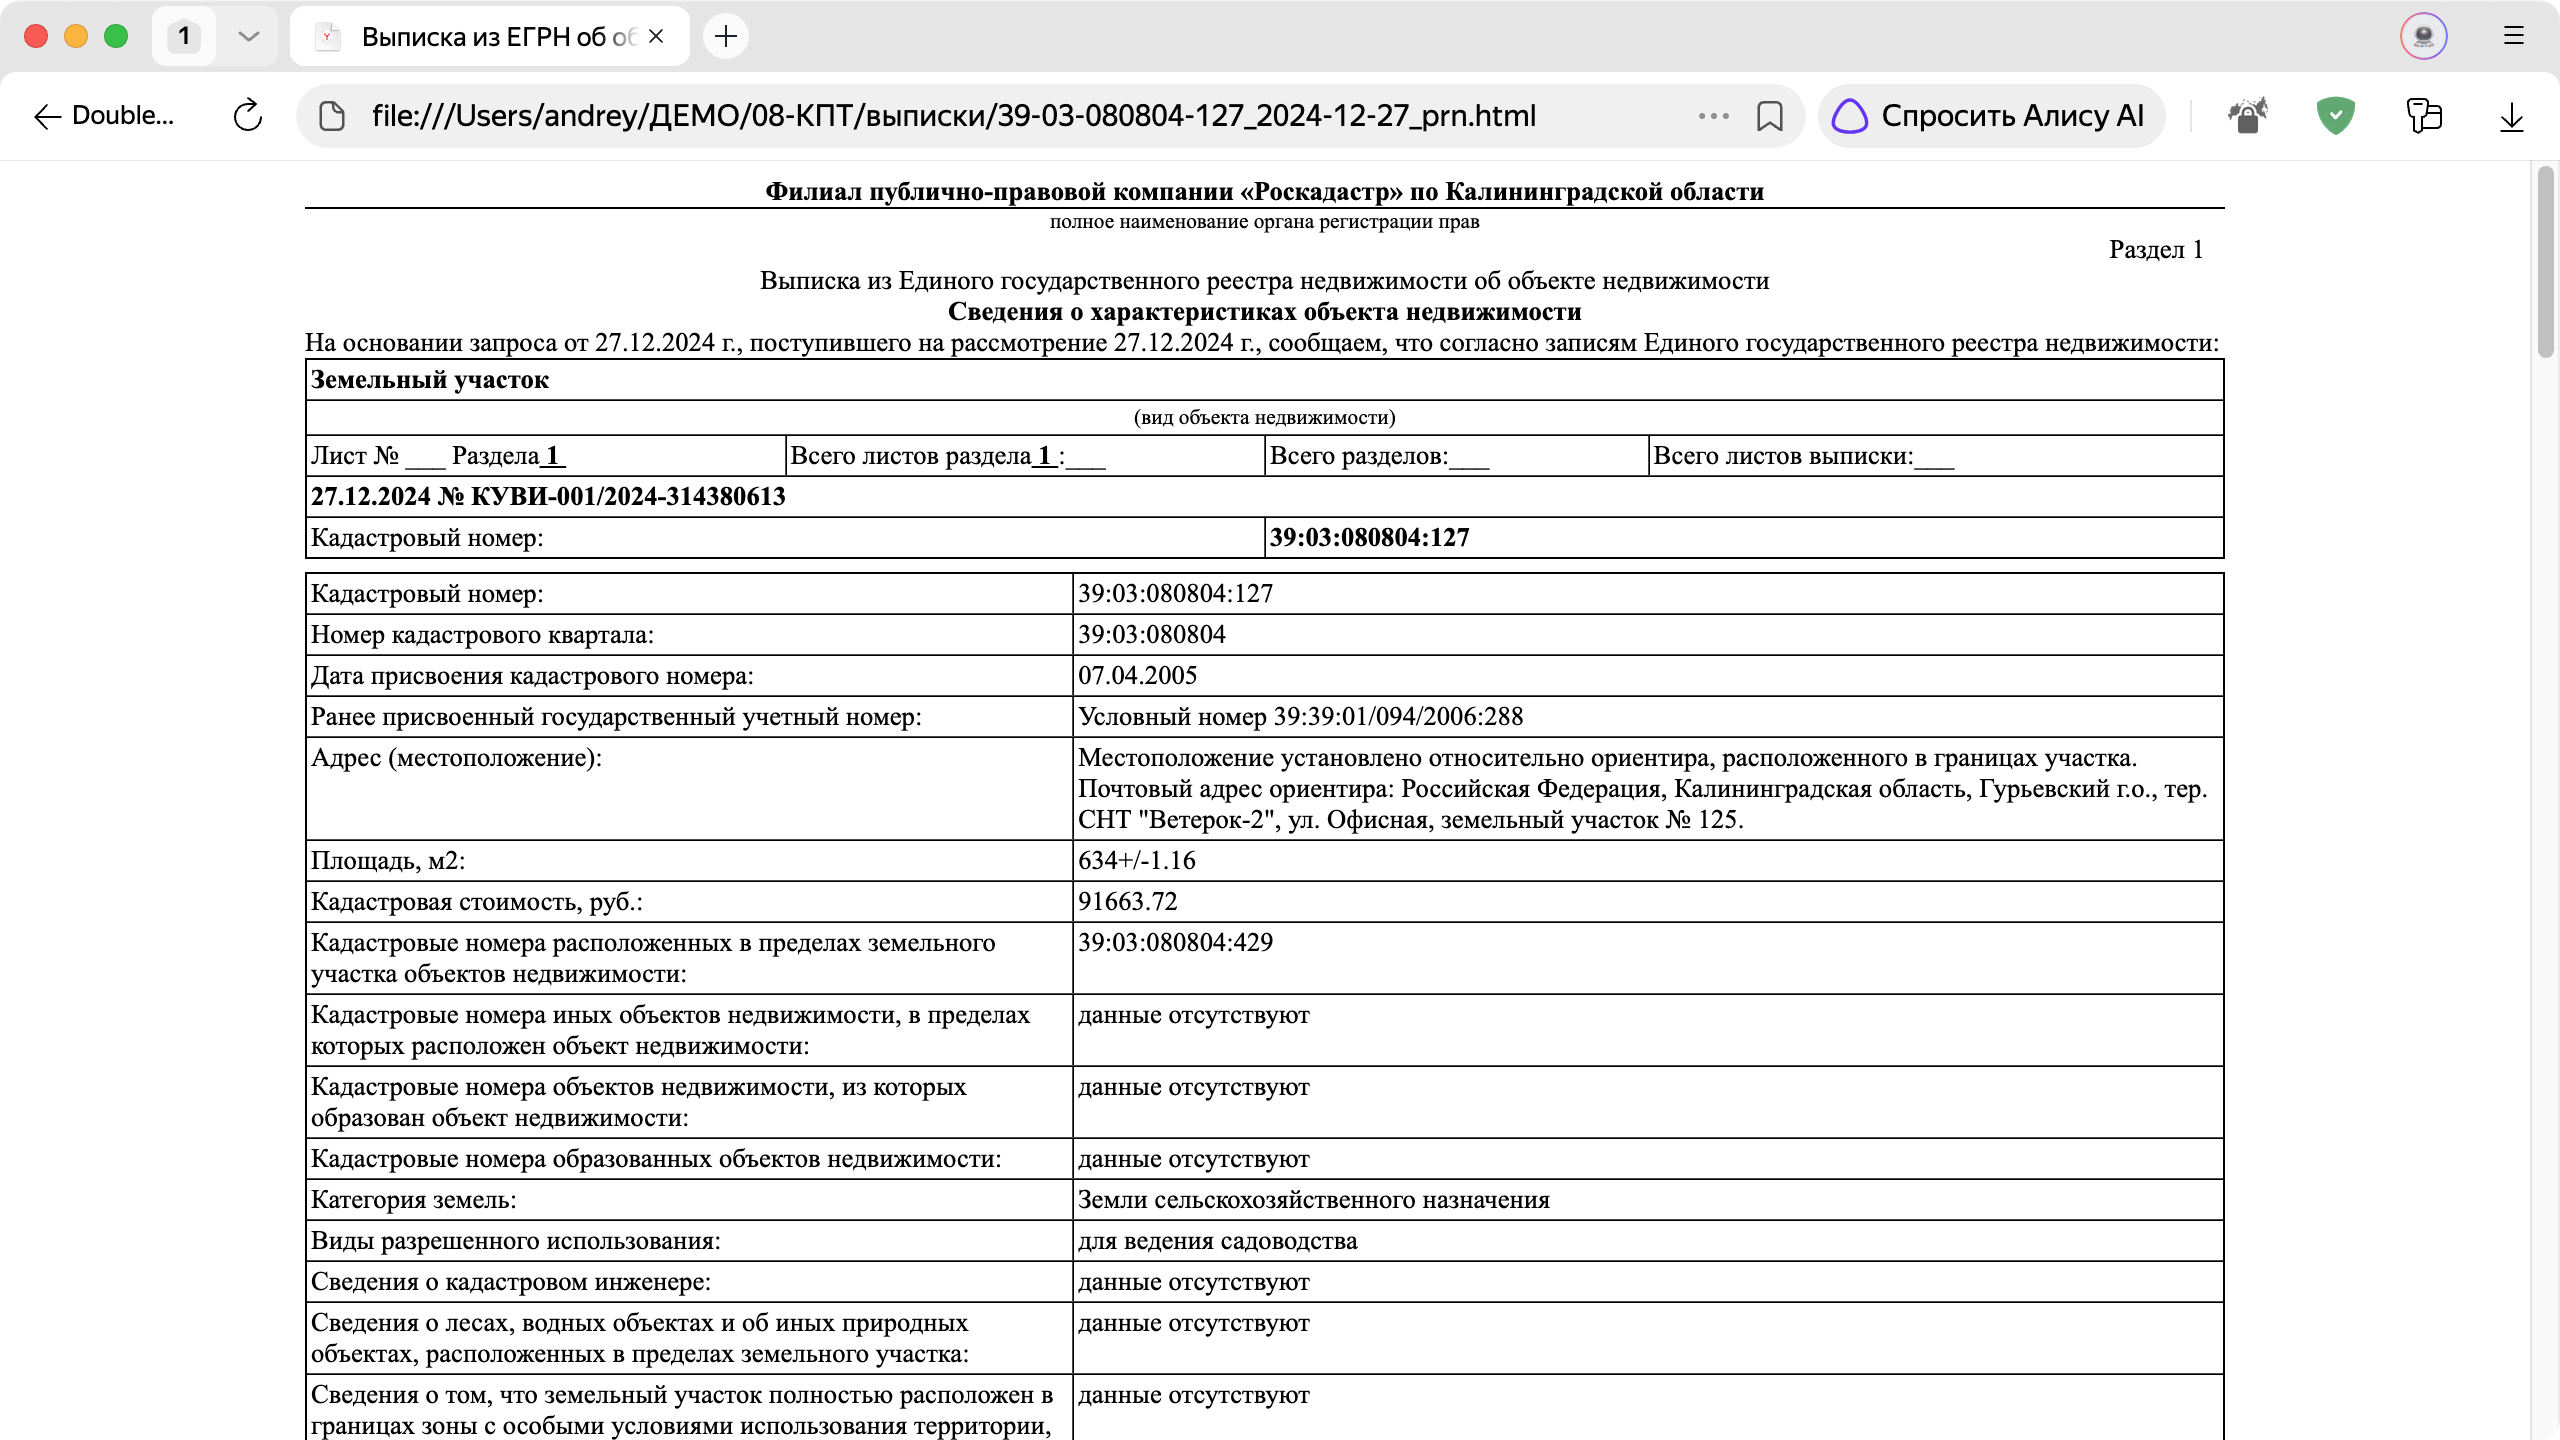
Task: Click the date value 07.04.2005
Action: (x=1137, y=676)
